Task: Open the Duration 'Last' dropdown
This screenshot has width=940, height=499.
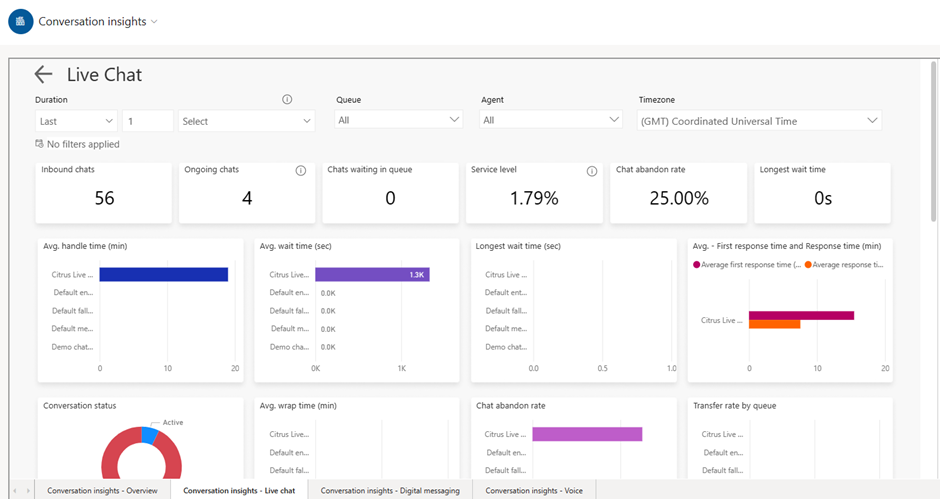Action: click(x=75, y=121)
